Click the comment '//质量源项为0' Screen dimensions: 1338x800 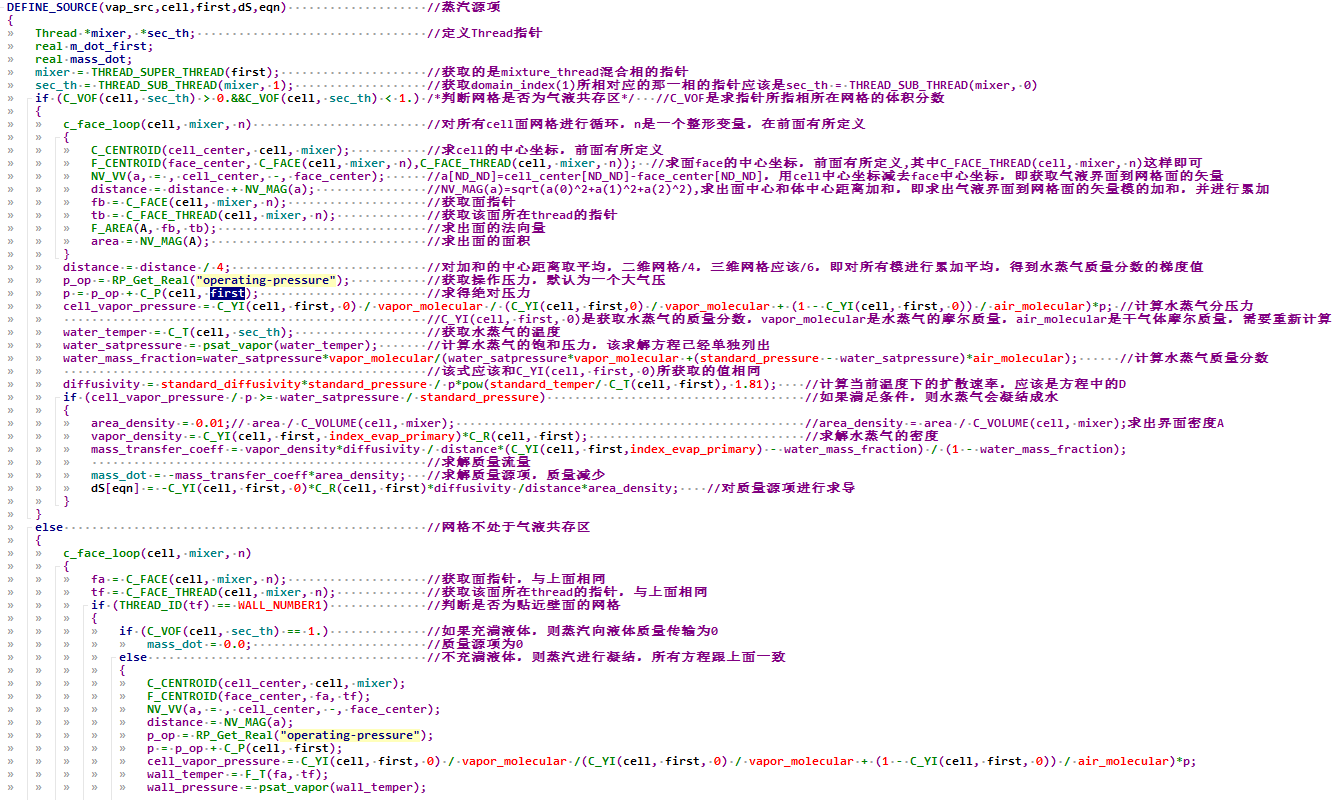click(x=475, y=644)
